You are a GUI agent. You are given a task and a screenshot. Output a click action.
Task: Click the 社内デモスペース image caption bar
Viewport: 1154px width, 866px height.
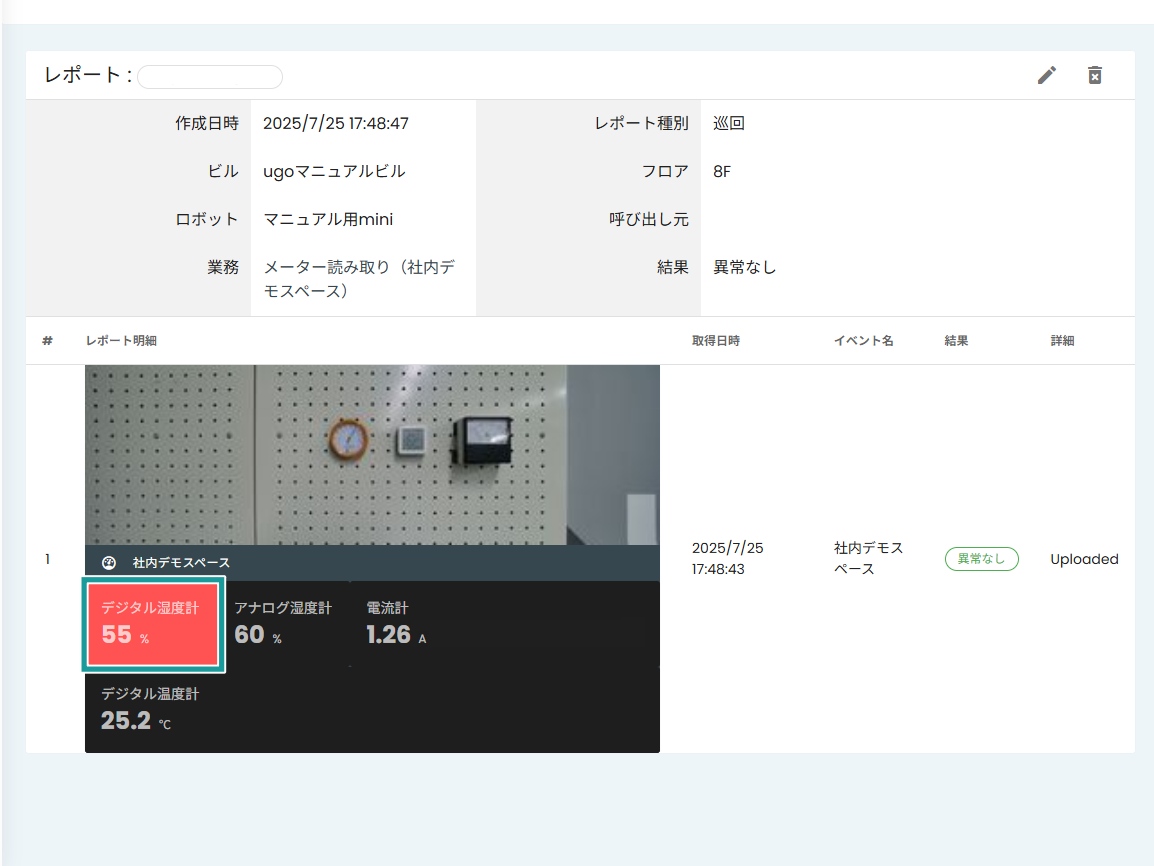372,563
